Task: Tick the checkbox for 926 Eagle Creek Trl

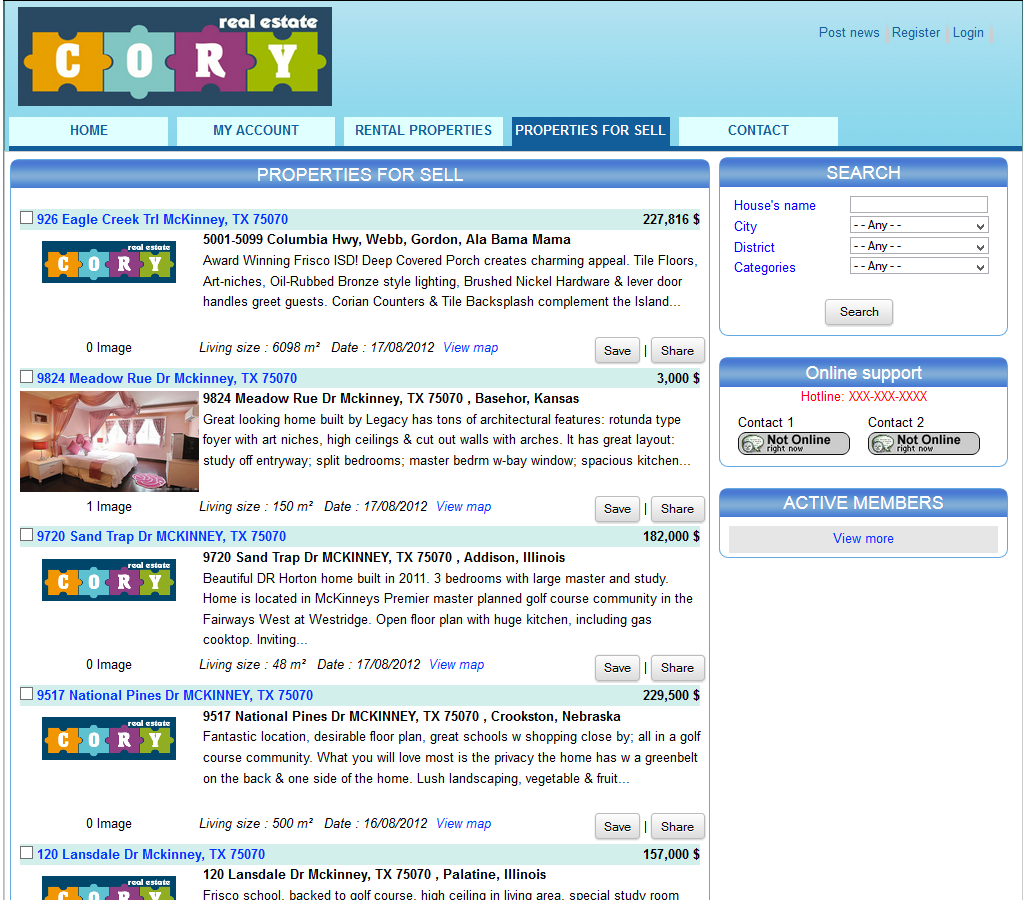Action: pyautogui.click(x=27, y=218)
